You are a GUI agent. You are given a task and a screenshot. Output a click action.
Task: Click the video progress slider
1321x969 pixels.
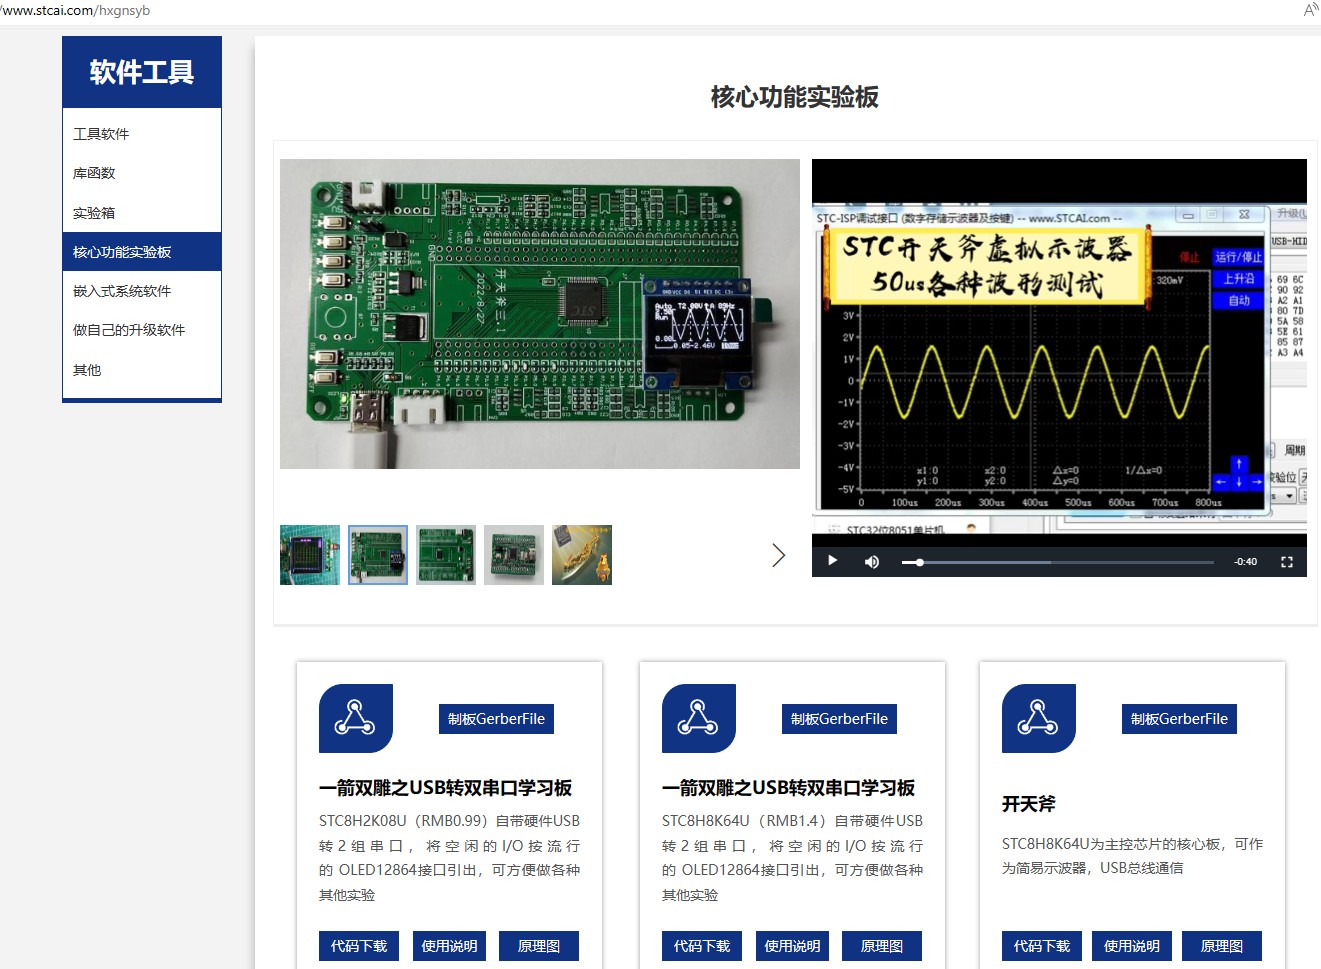click(x=1058, y=562)
